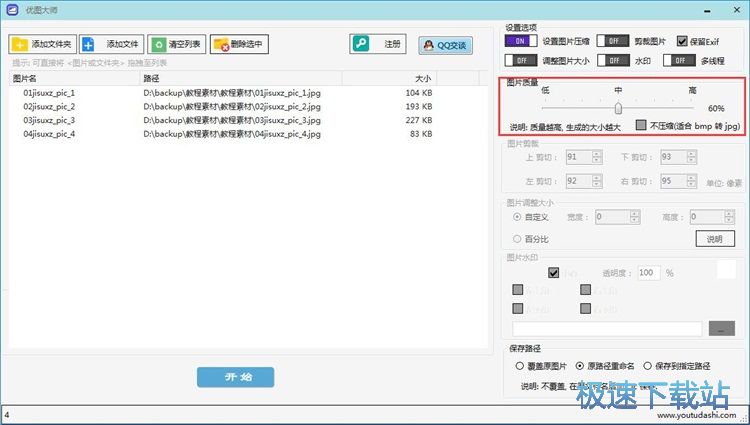This screenshot has height=425, width=750.
Task: Click the 优图大师 app icon in title bar
Action: pyautogui.click(x=12, y=10)
